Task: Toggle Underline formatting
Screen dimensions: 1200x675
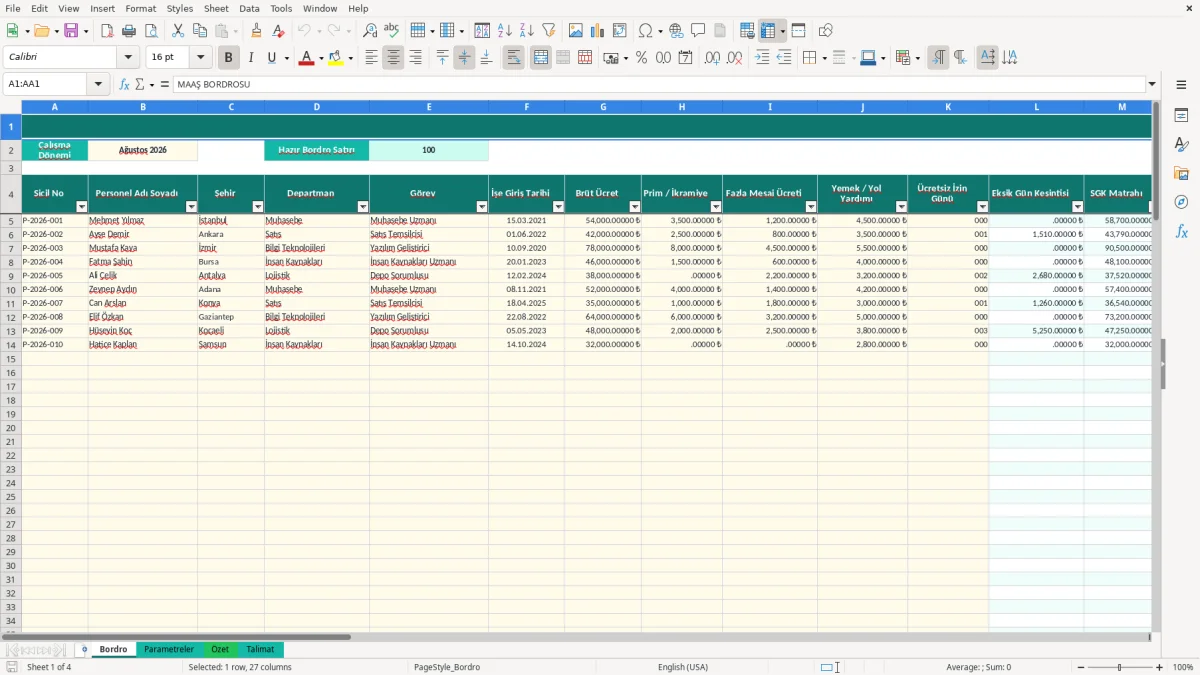Action: 271,58
